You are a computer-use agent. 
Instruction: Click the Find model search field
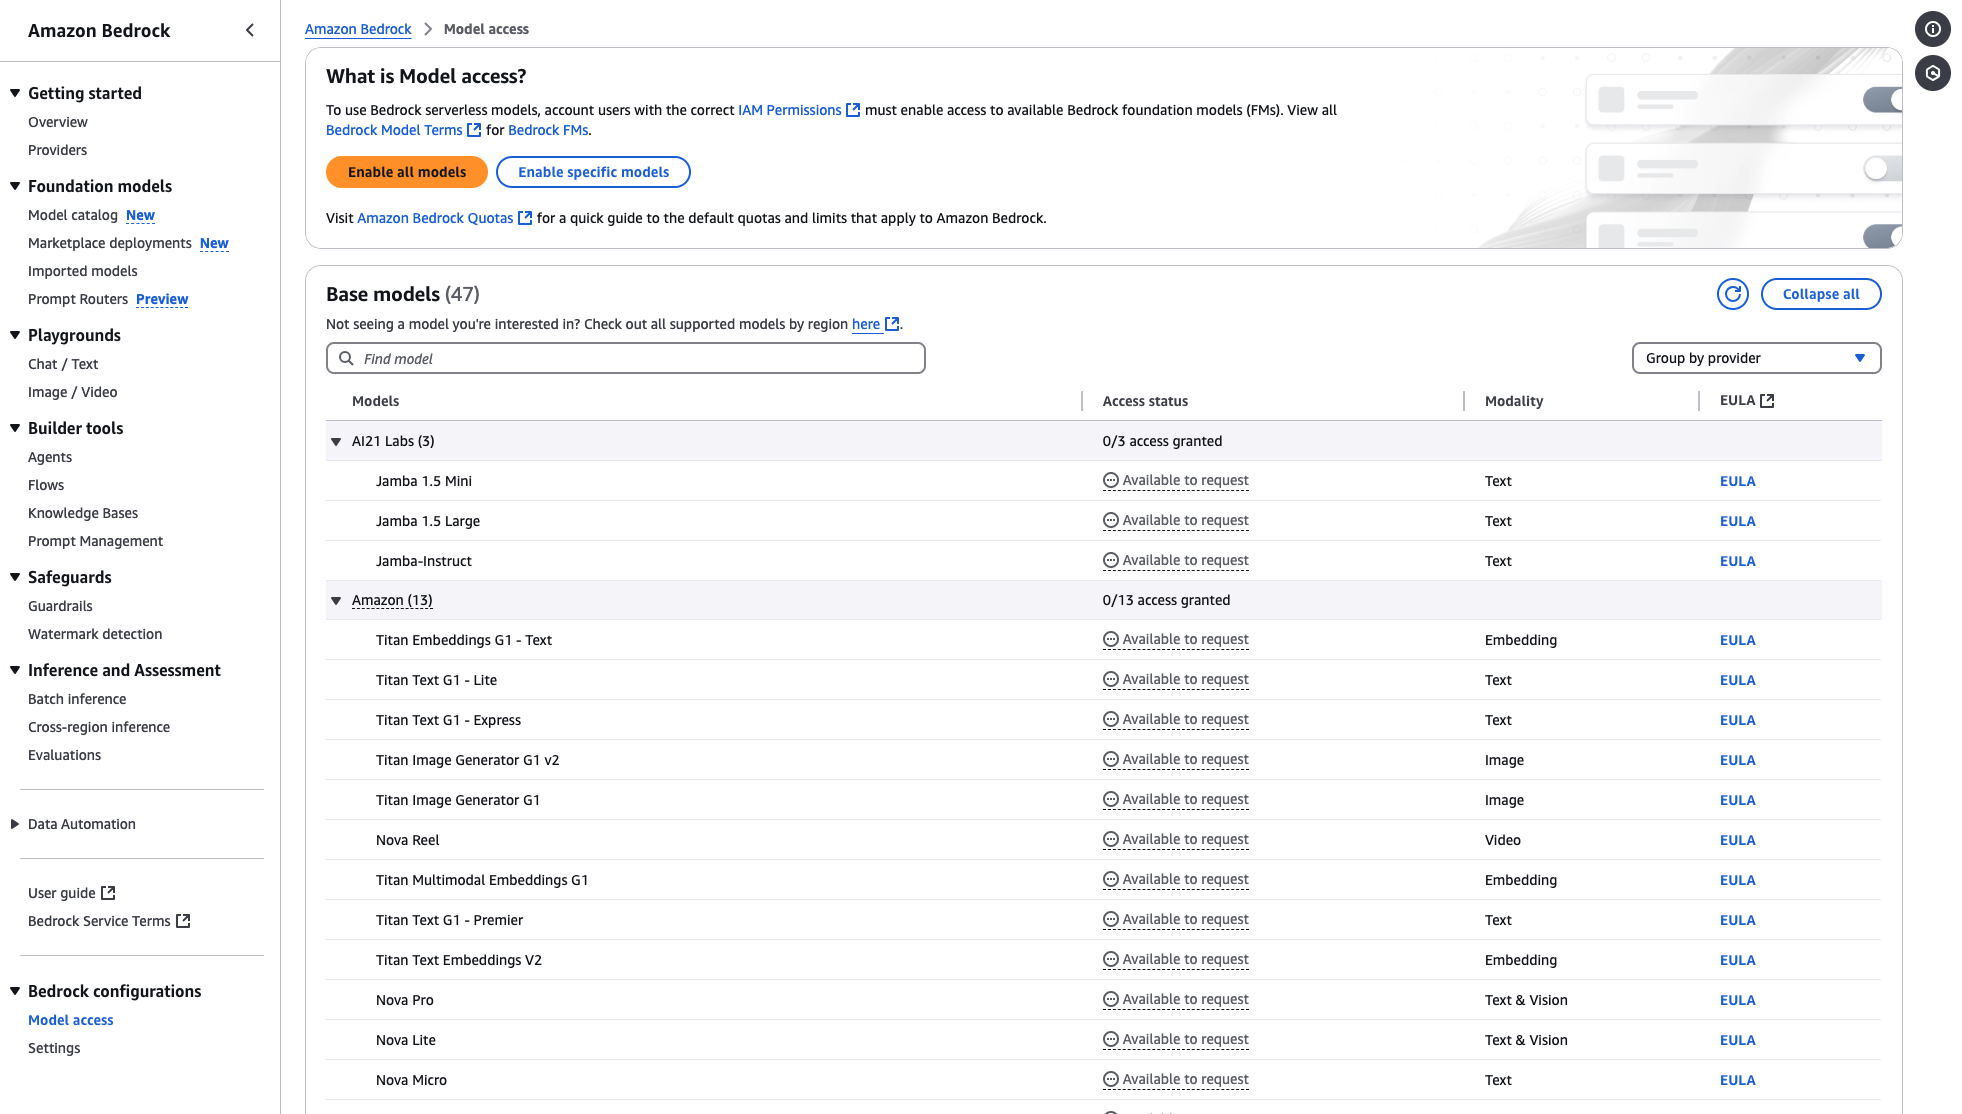625,358
